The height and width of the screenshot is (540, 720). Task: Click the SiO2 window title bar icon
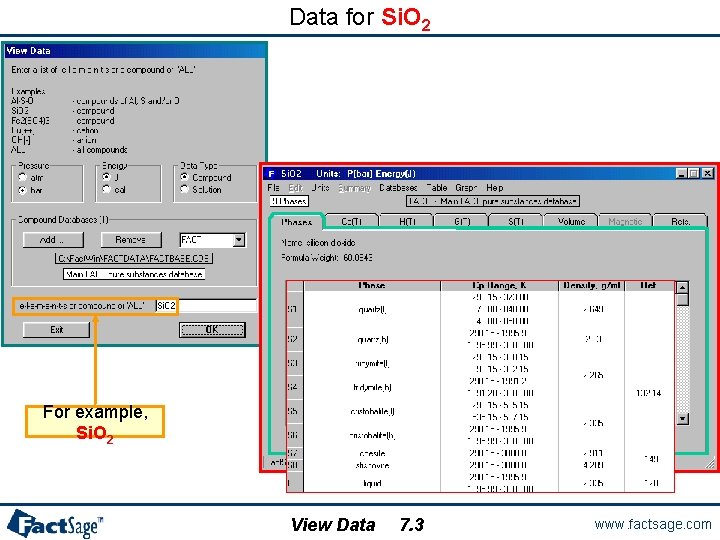point(271,174)
